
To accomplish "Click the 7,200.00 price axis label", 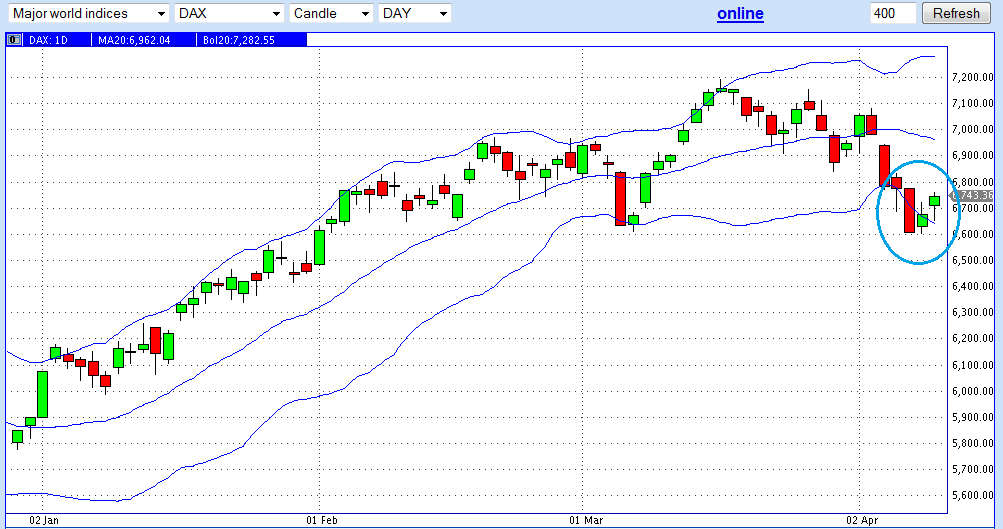I will pyautogui.click(x=972, y=77).
